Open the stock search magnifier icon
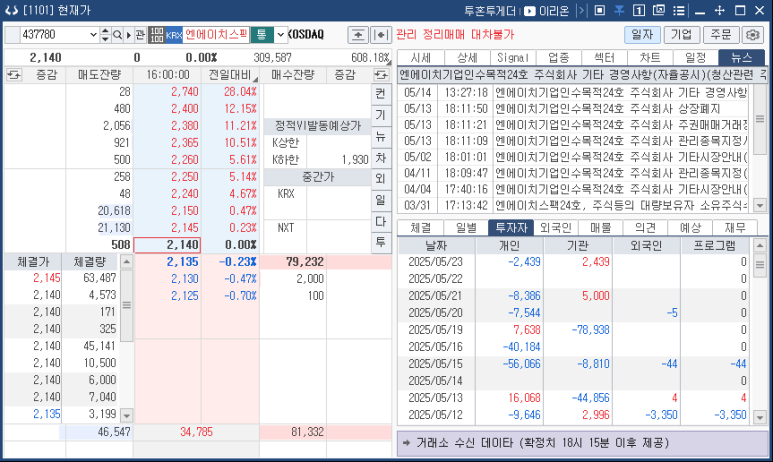773x462 pixels. [x=117, y=35]
